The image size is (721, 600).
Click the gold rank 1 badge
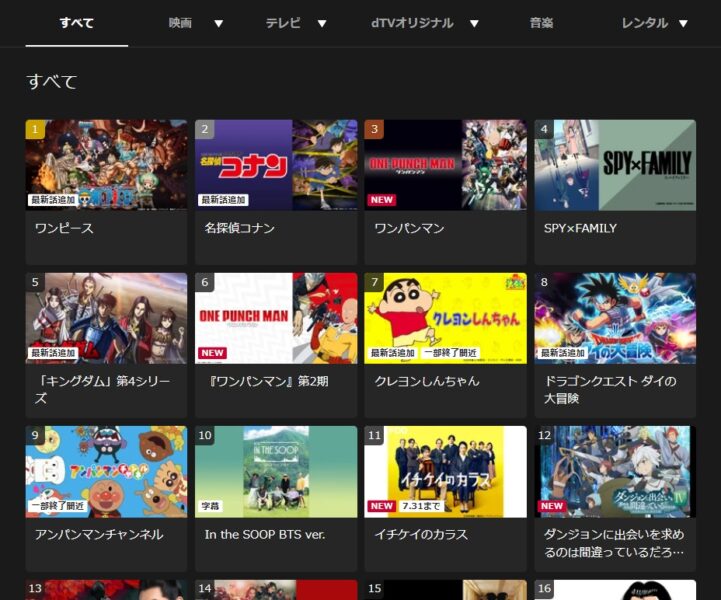coord(35,129)
